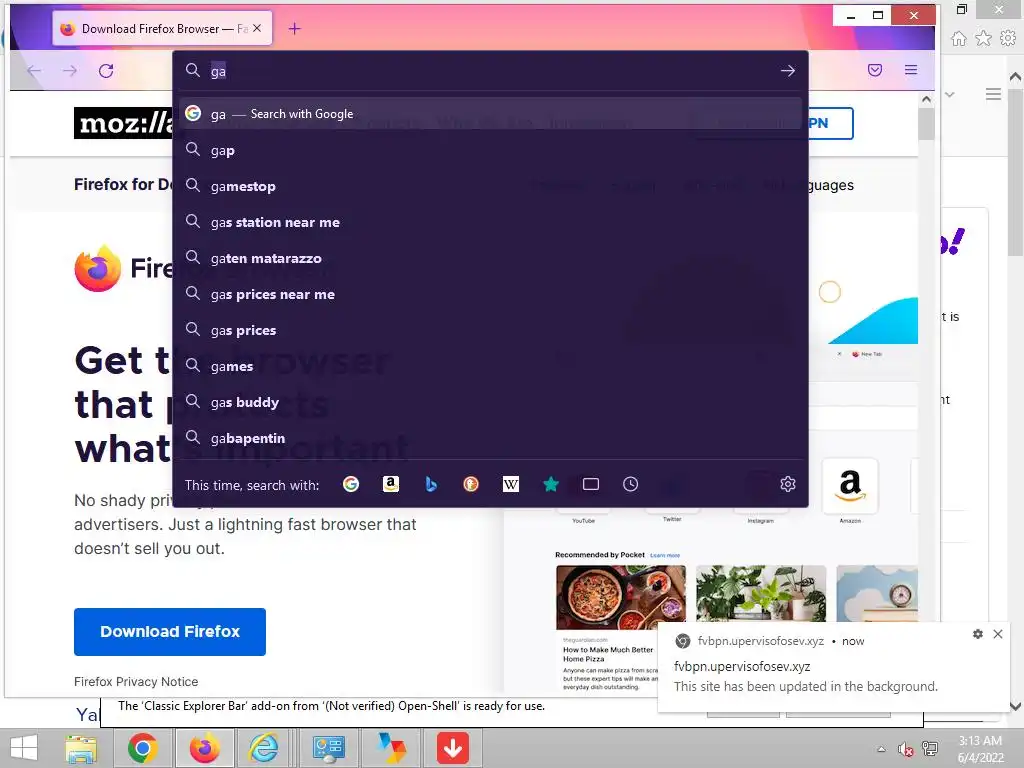Image resolution: width=1024 pixels, height=768 pixels.
Task: Go back using Firefox back arrow
Action: tap(34, 71)
